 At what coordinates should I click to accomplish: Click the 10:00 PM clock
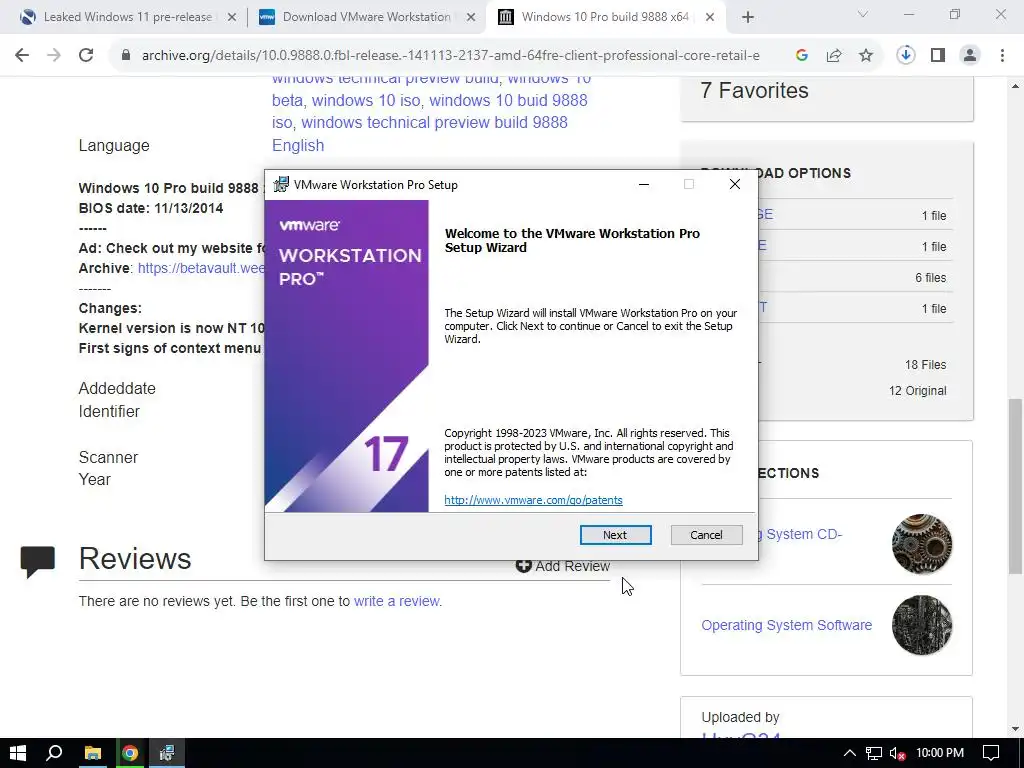tap(940, 753)
